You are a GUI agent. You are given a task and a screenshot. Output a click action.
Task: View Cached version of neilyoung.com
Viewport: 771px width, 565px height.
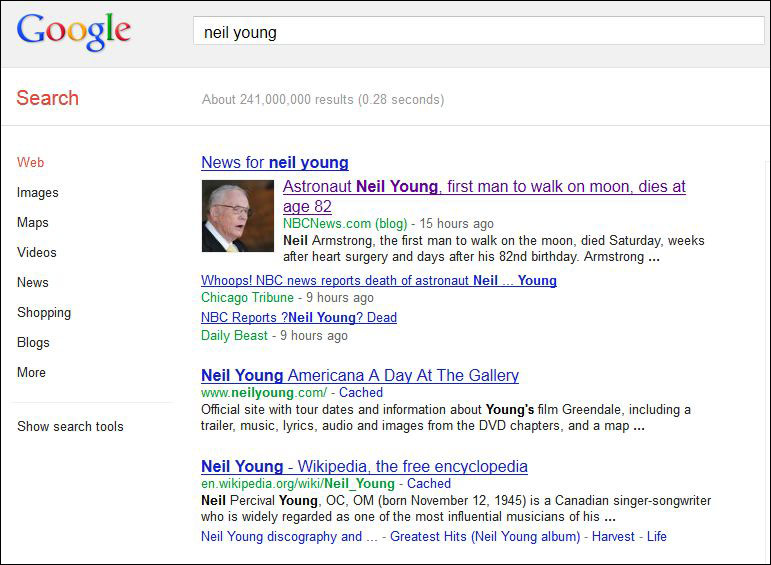[361, 392]
